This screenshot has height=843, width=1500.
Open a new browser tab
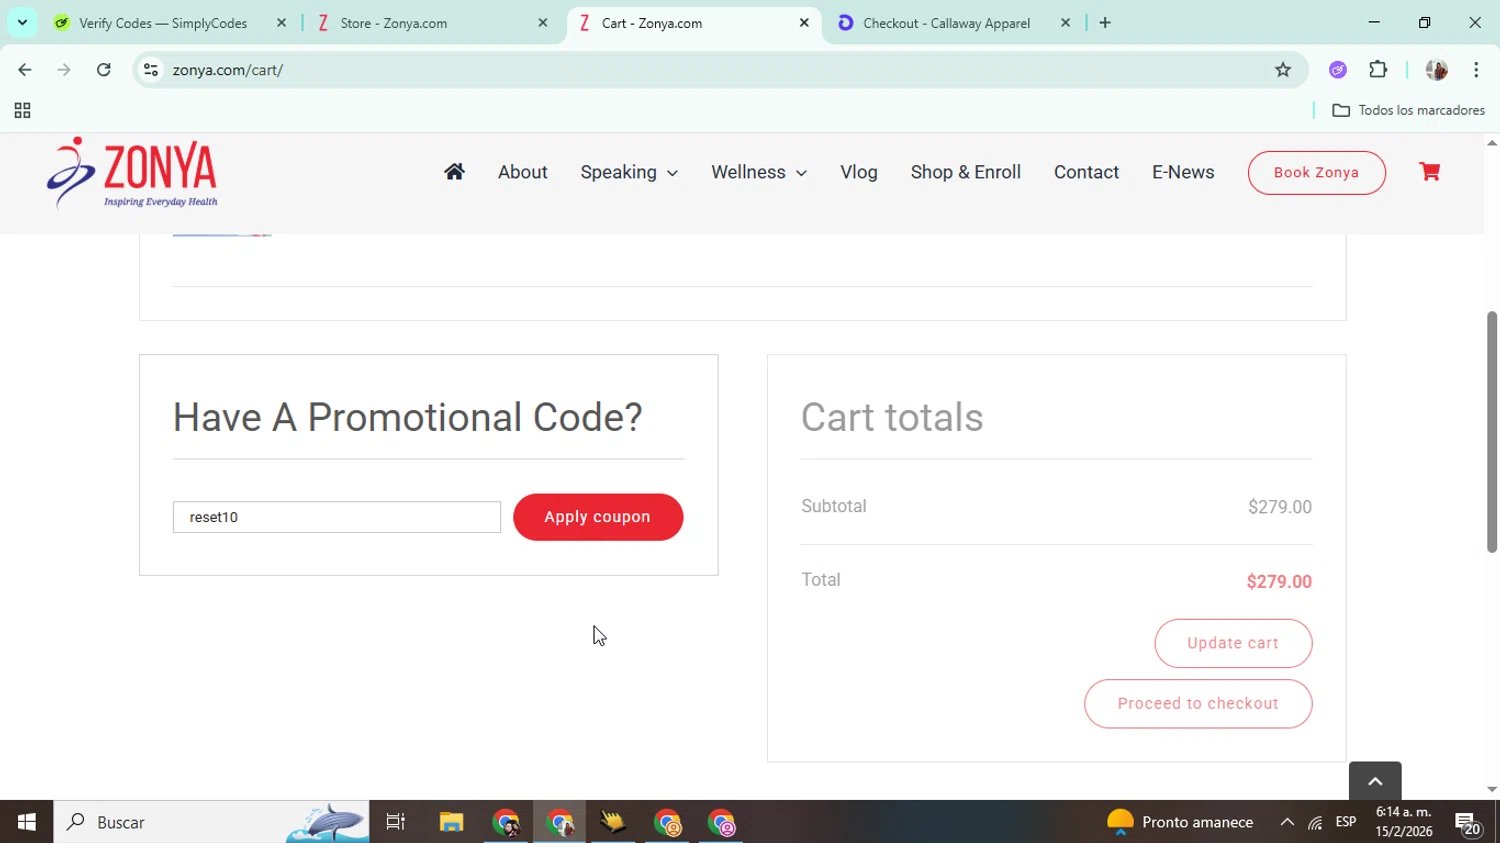[1105, 23]
